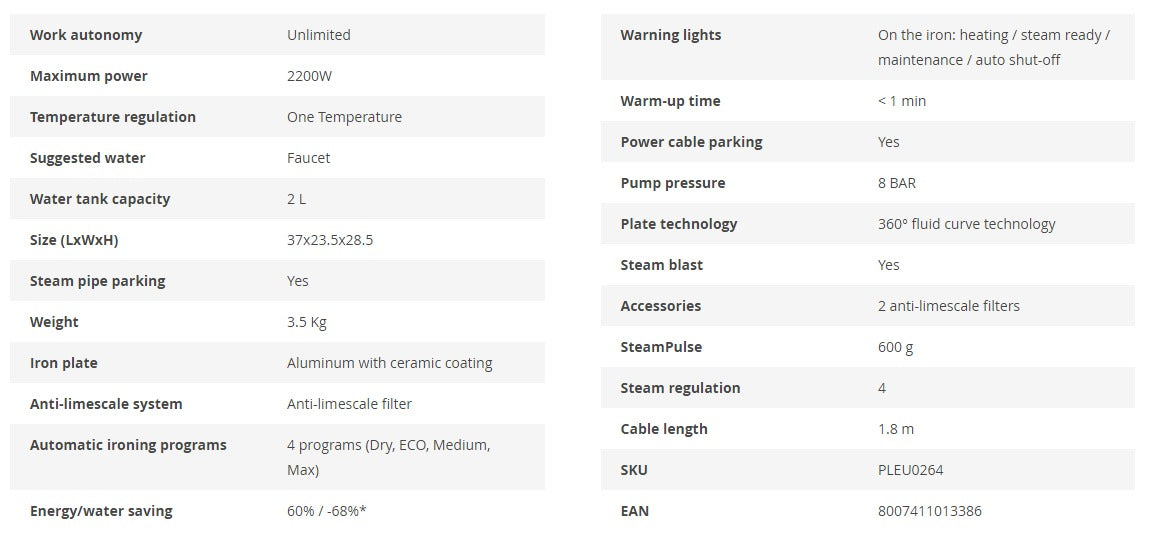Select the EAN number 8007411013386
This screenshot has width=1173, height=543.
(x=929, y=511)
